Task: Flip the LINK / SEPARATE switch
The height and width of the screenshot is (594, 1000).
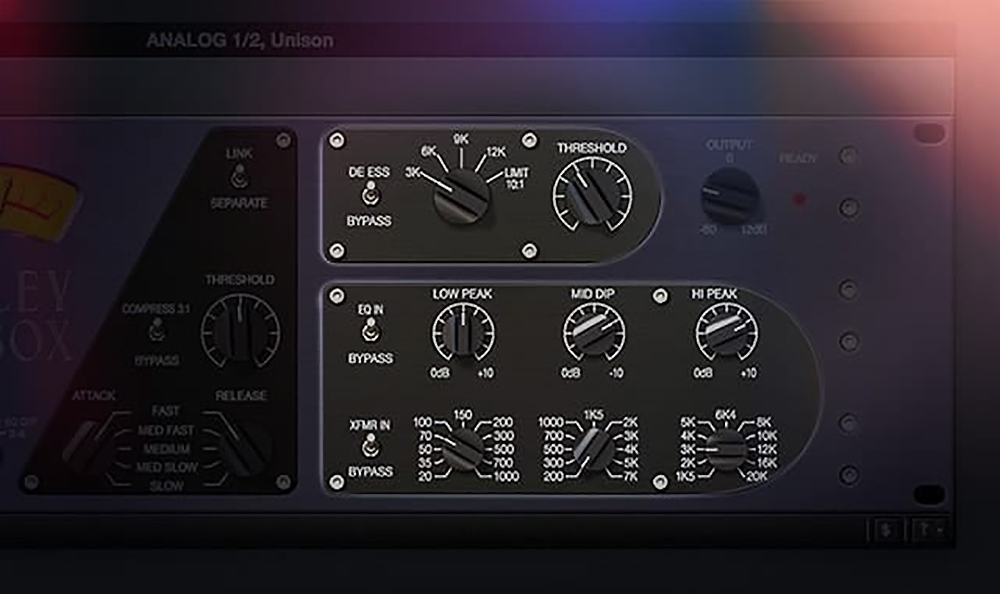Action: point(238,178)
